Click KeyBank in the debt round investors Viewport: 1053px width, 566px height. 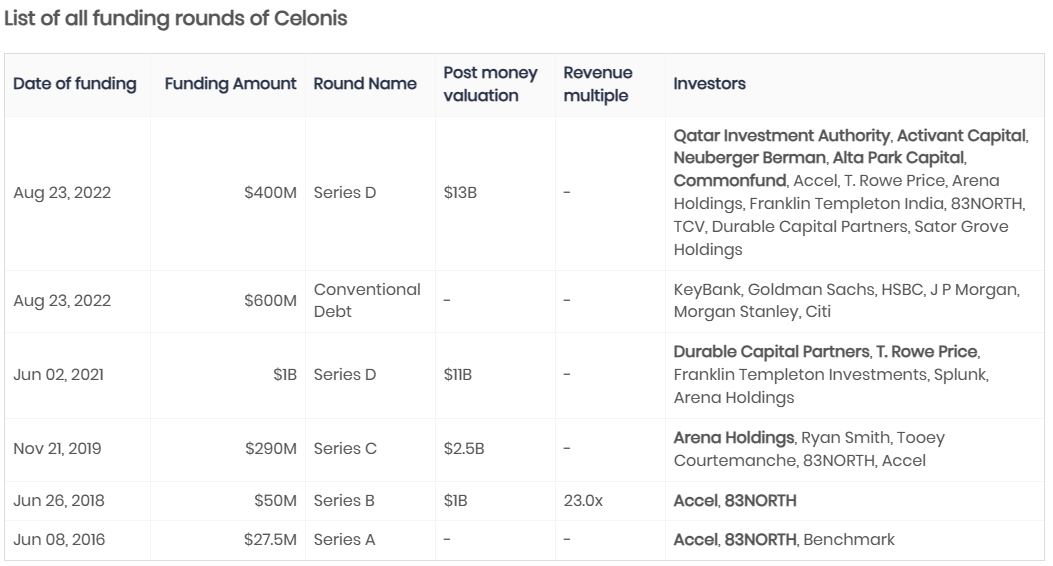705,289
